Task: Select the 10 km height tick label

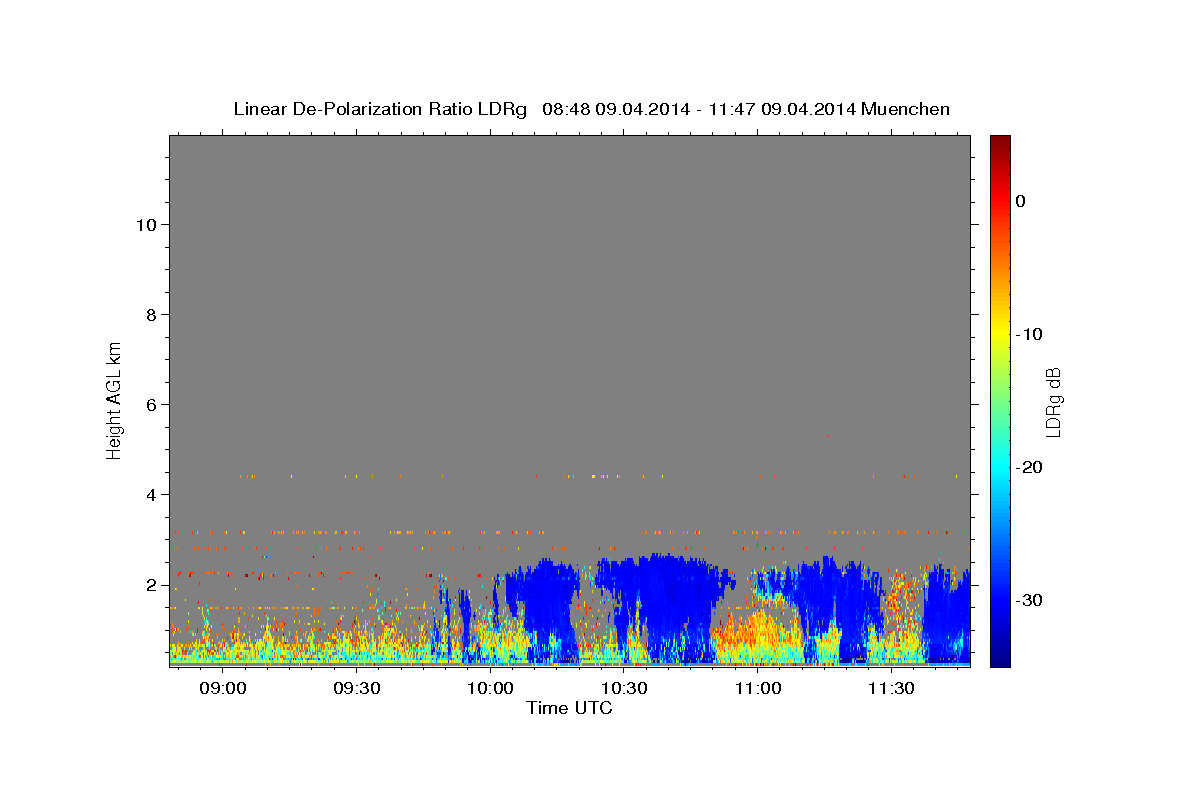Action: (145, 224)
